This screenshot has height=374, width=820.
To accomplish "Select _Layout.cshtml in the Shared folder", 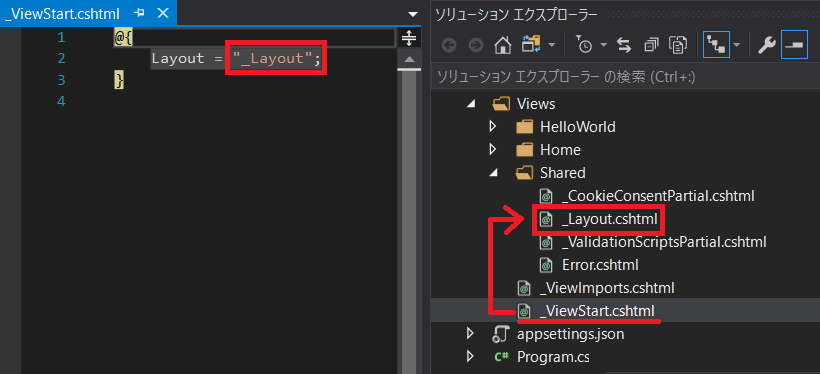I will (x=609, y=220).
